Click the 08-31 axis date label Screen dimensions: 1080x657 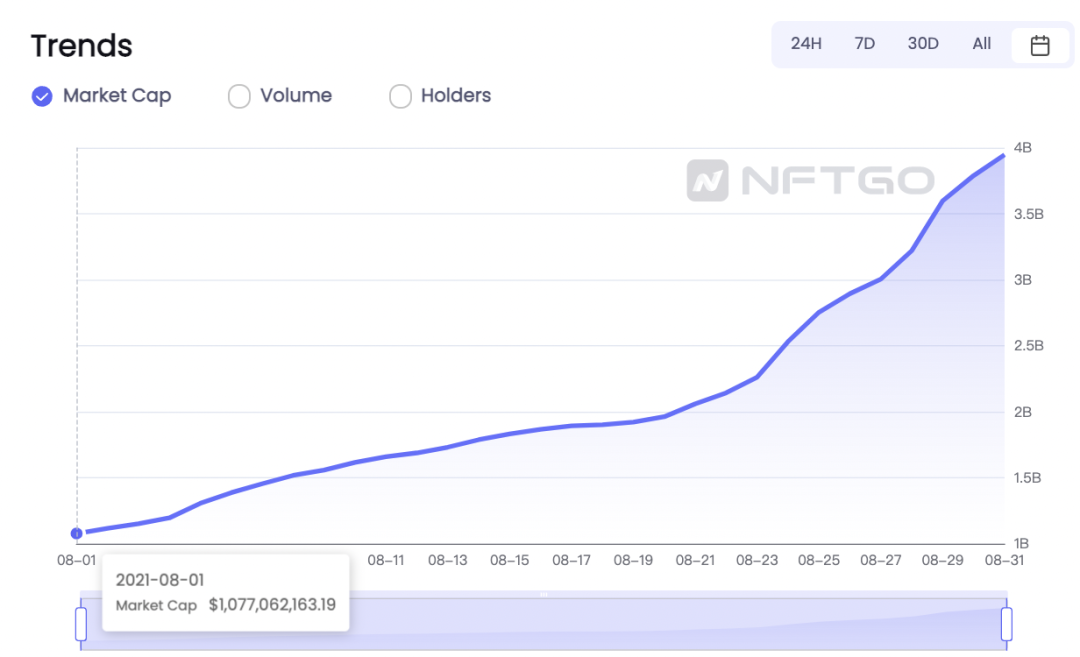(1004, 561)
